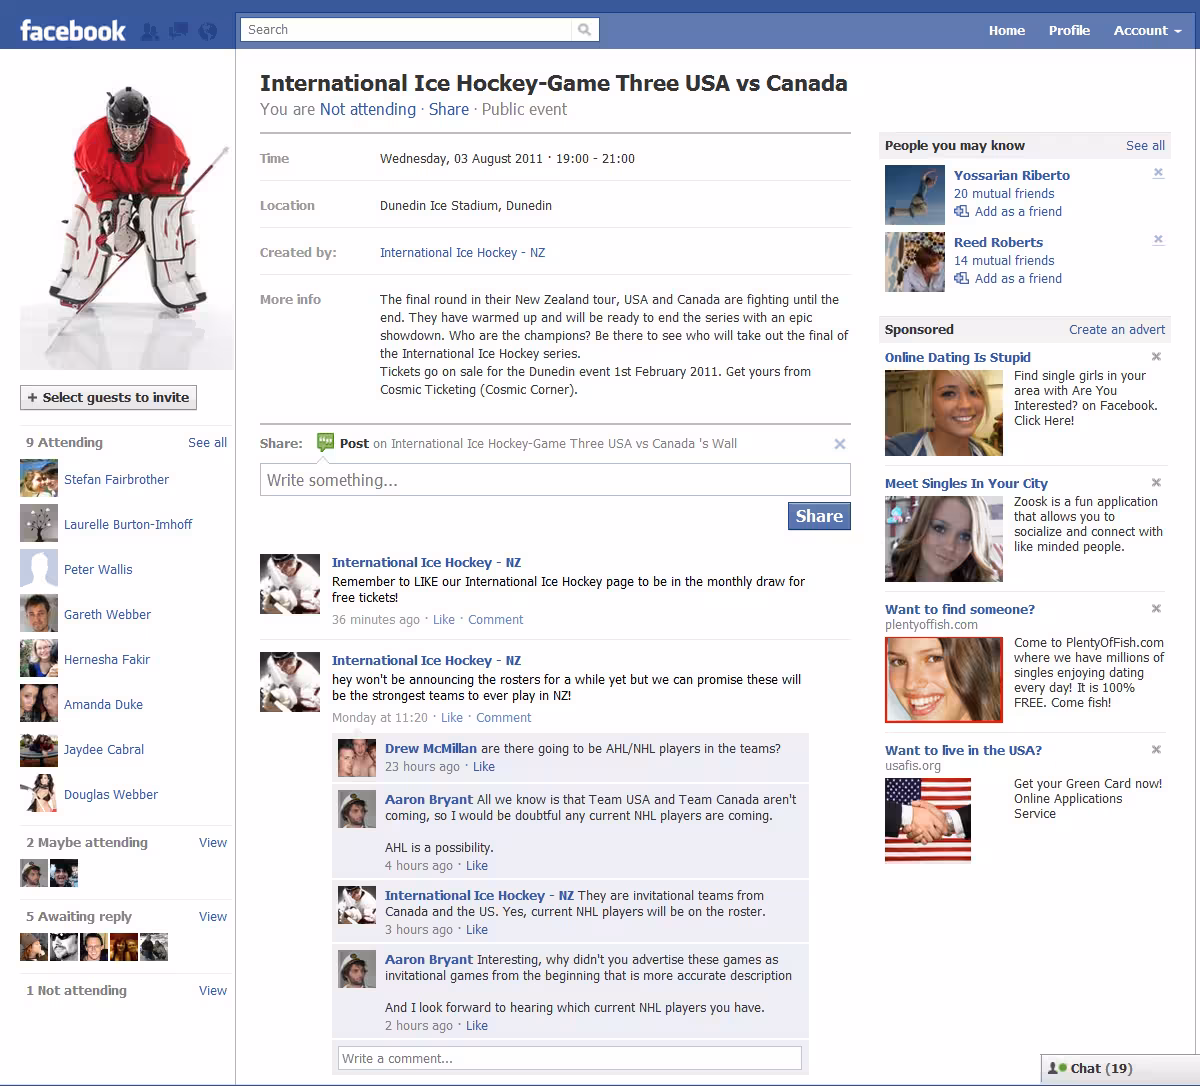The height and width of the screenshot is (1086, 1200).
Task: Dismiss Reed Roberts suggestion
Action: click(1158, 240)
